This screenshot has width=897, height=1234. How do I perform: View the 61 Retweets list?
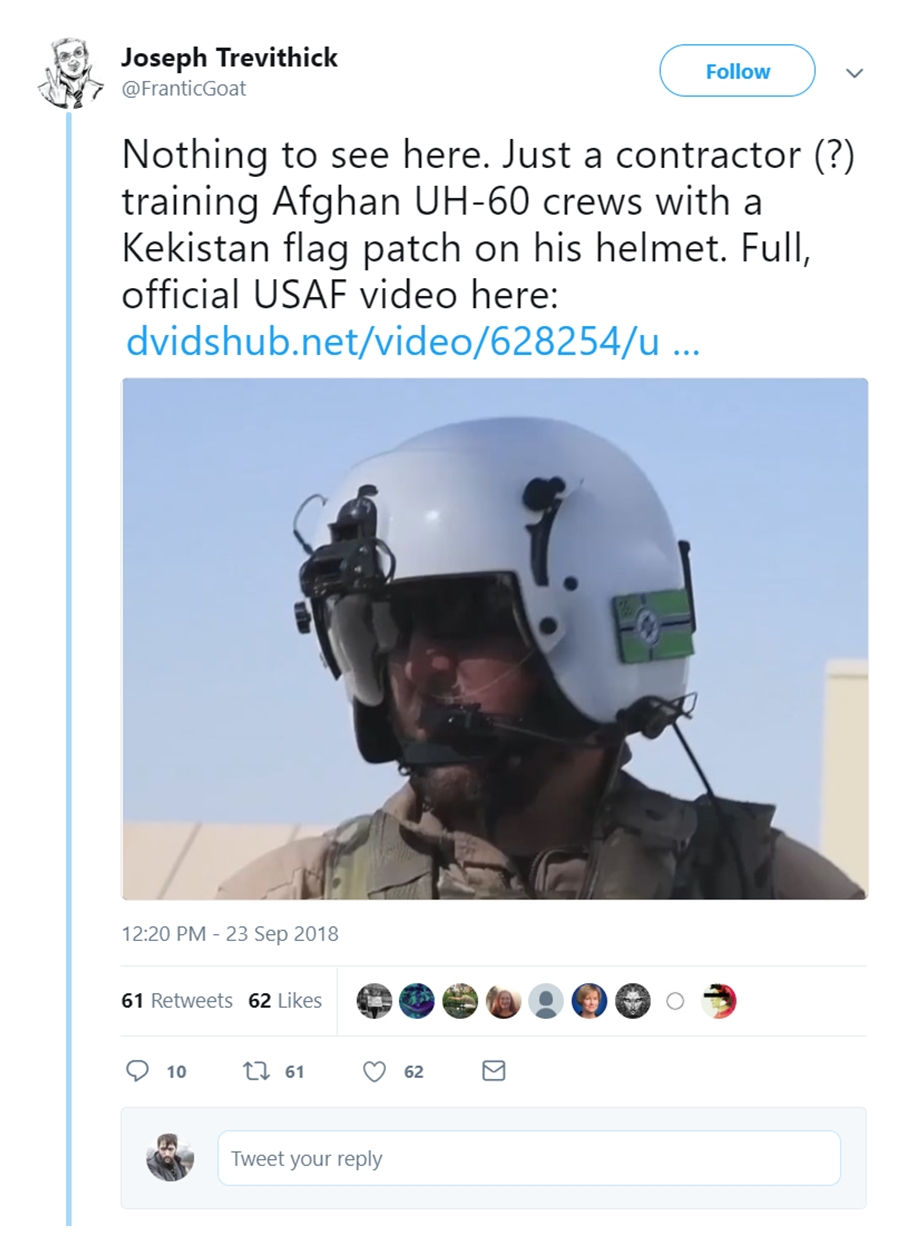tap(177, 1000)
